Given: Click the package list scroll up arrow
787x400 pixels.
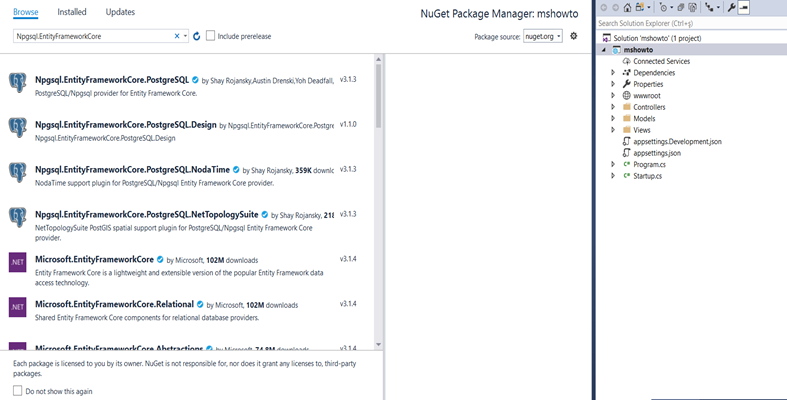Looking at the screenshot, I should tap(378, 59).
